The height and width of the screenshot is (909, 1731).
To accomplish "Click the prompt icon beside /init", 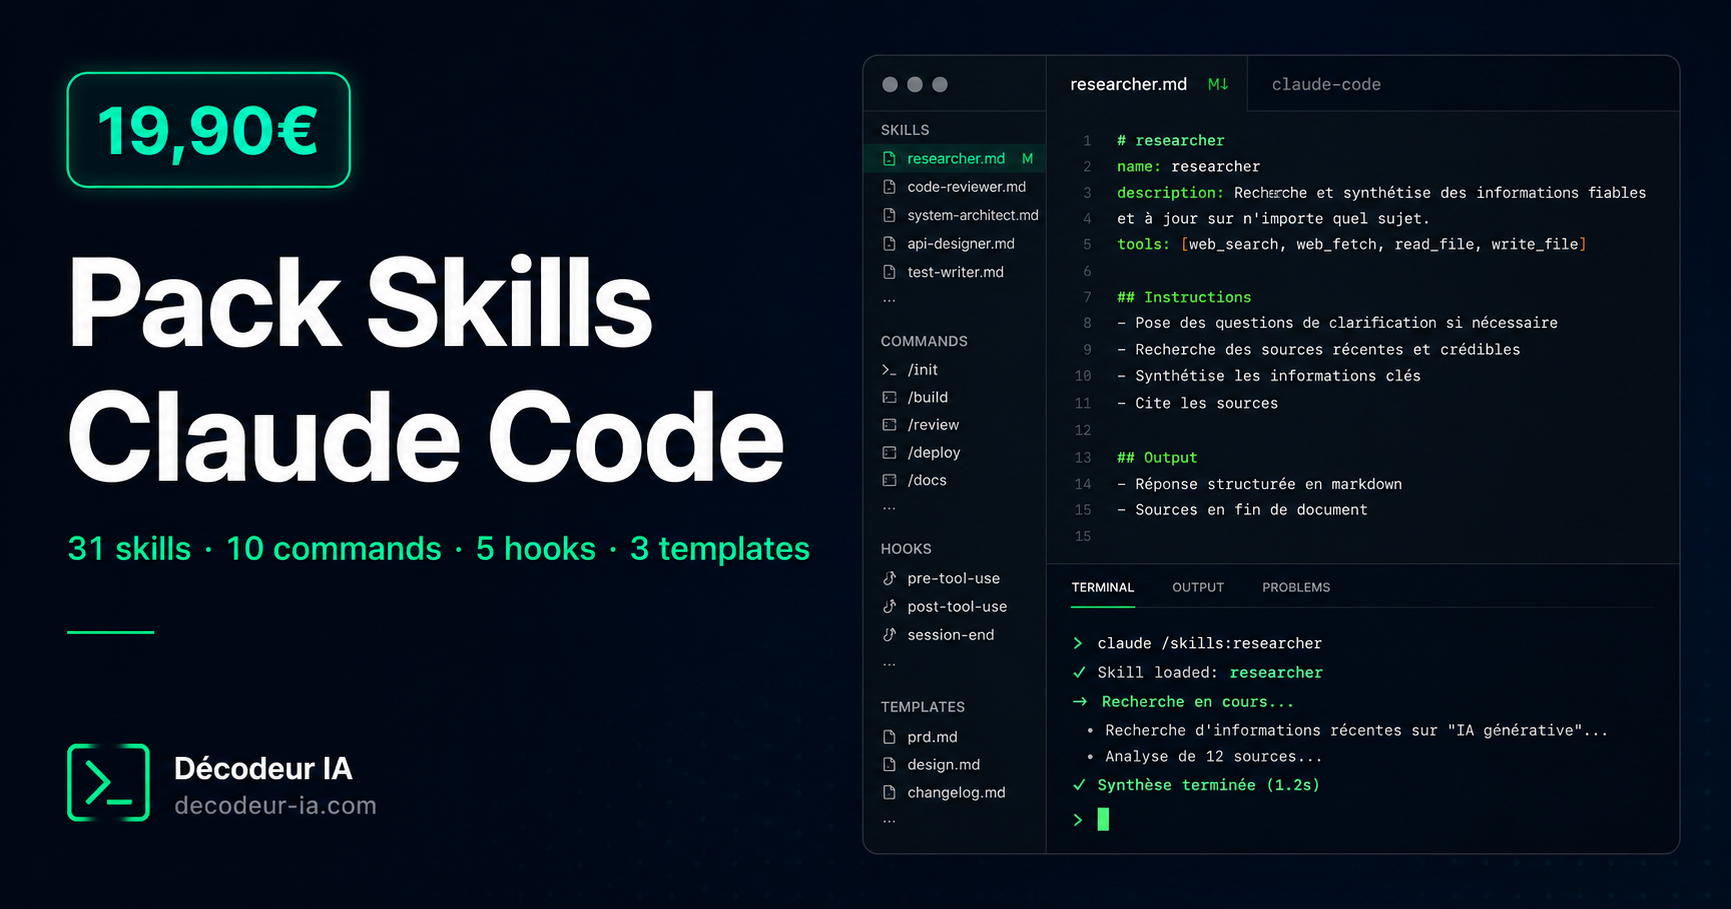I will 889,370.
